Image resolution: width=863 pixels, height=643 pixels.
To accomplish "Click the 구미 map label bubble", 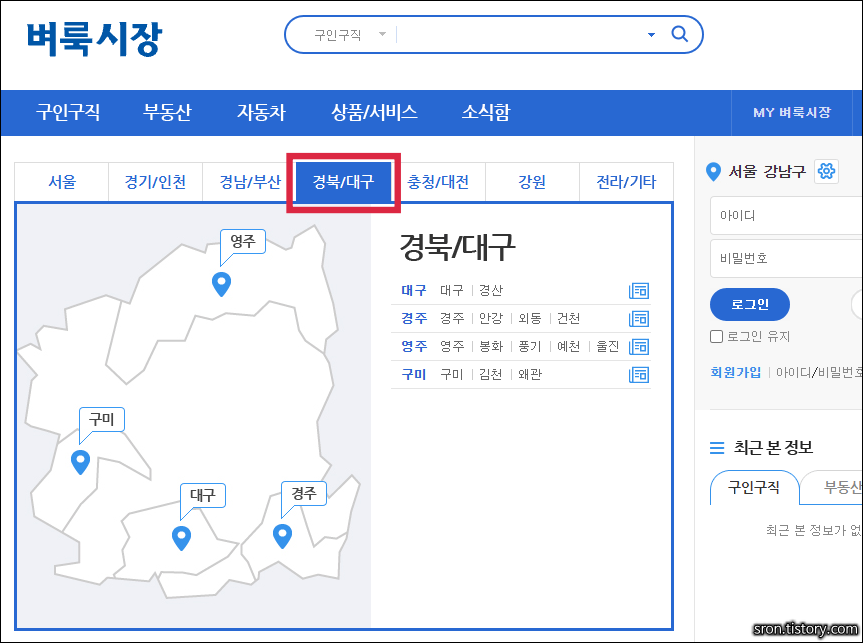I will [x=102, y=419].
